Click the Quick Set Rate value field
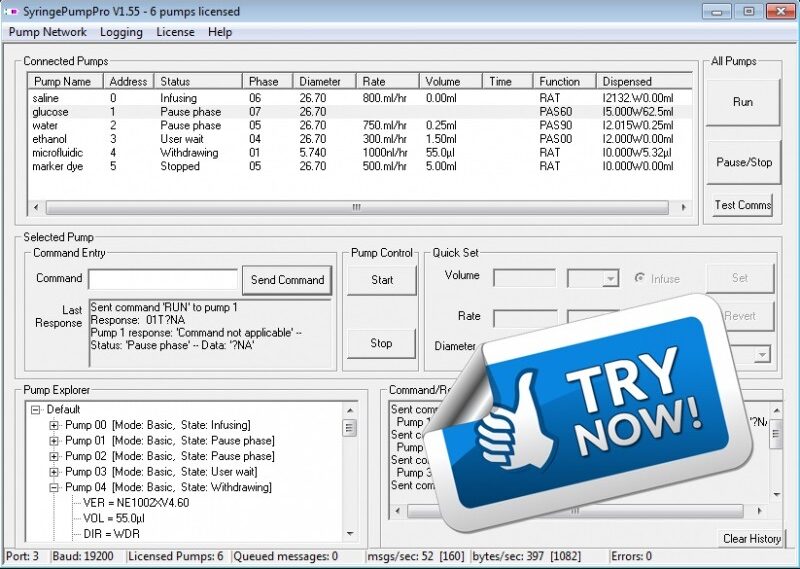The image size is (800, 569). click(525, 317)
